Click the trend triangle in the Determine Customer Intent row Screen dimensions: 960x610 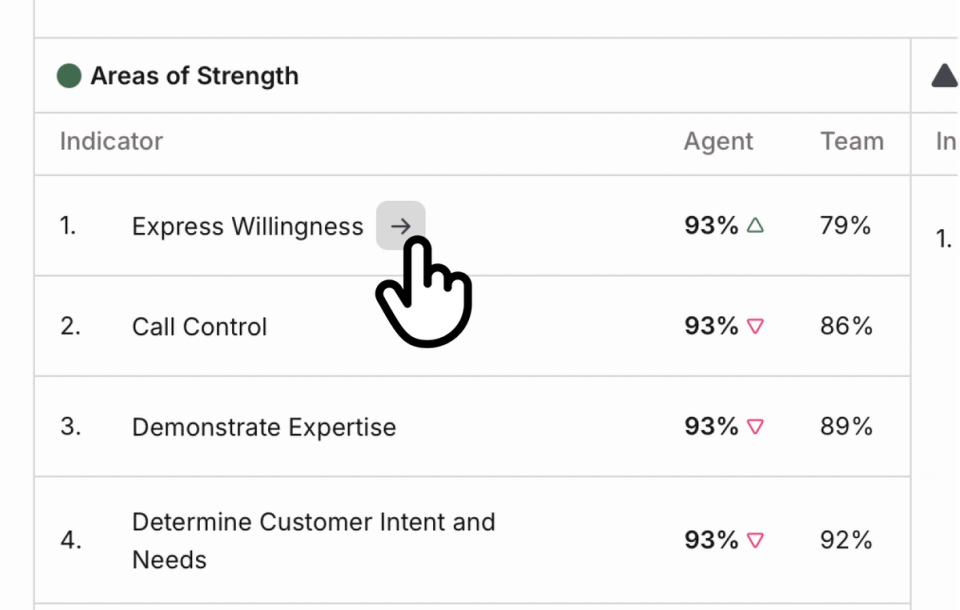pyautogui.click(x=756, y=539)
